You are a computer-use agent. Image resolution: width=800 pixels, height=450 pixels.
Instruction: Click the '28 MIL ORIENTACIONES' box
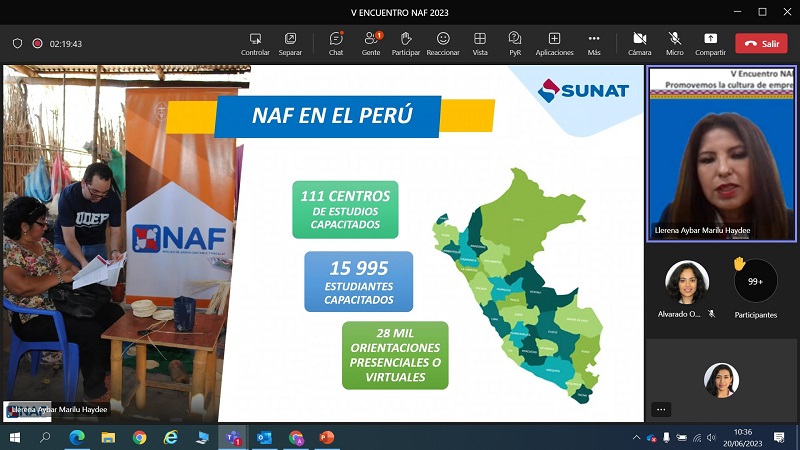click(395, 355)
